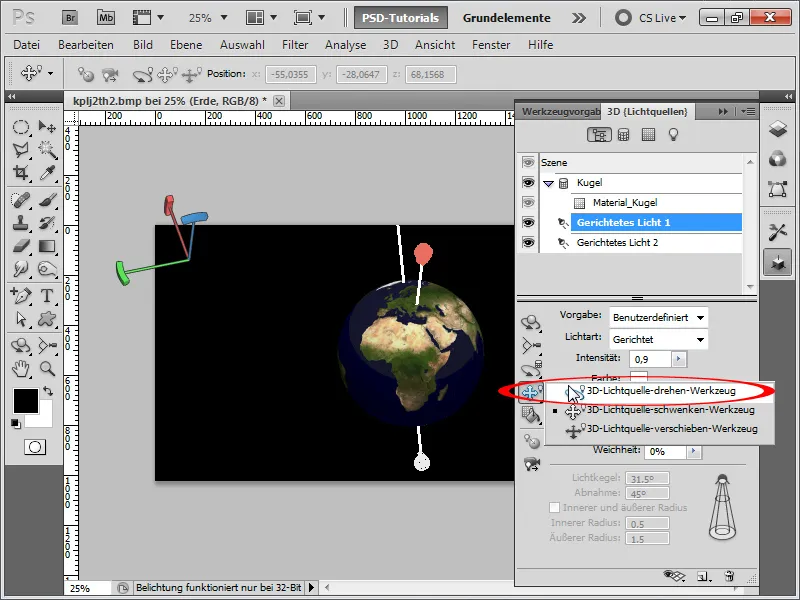Screen dimensions: 800x600
Task: Show more workspaces with double arrow
Action: coord(579,18)
